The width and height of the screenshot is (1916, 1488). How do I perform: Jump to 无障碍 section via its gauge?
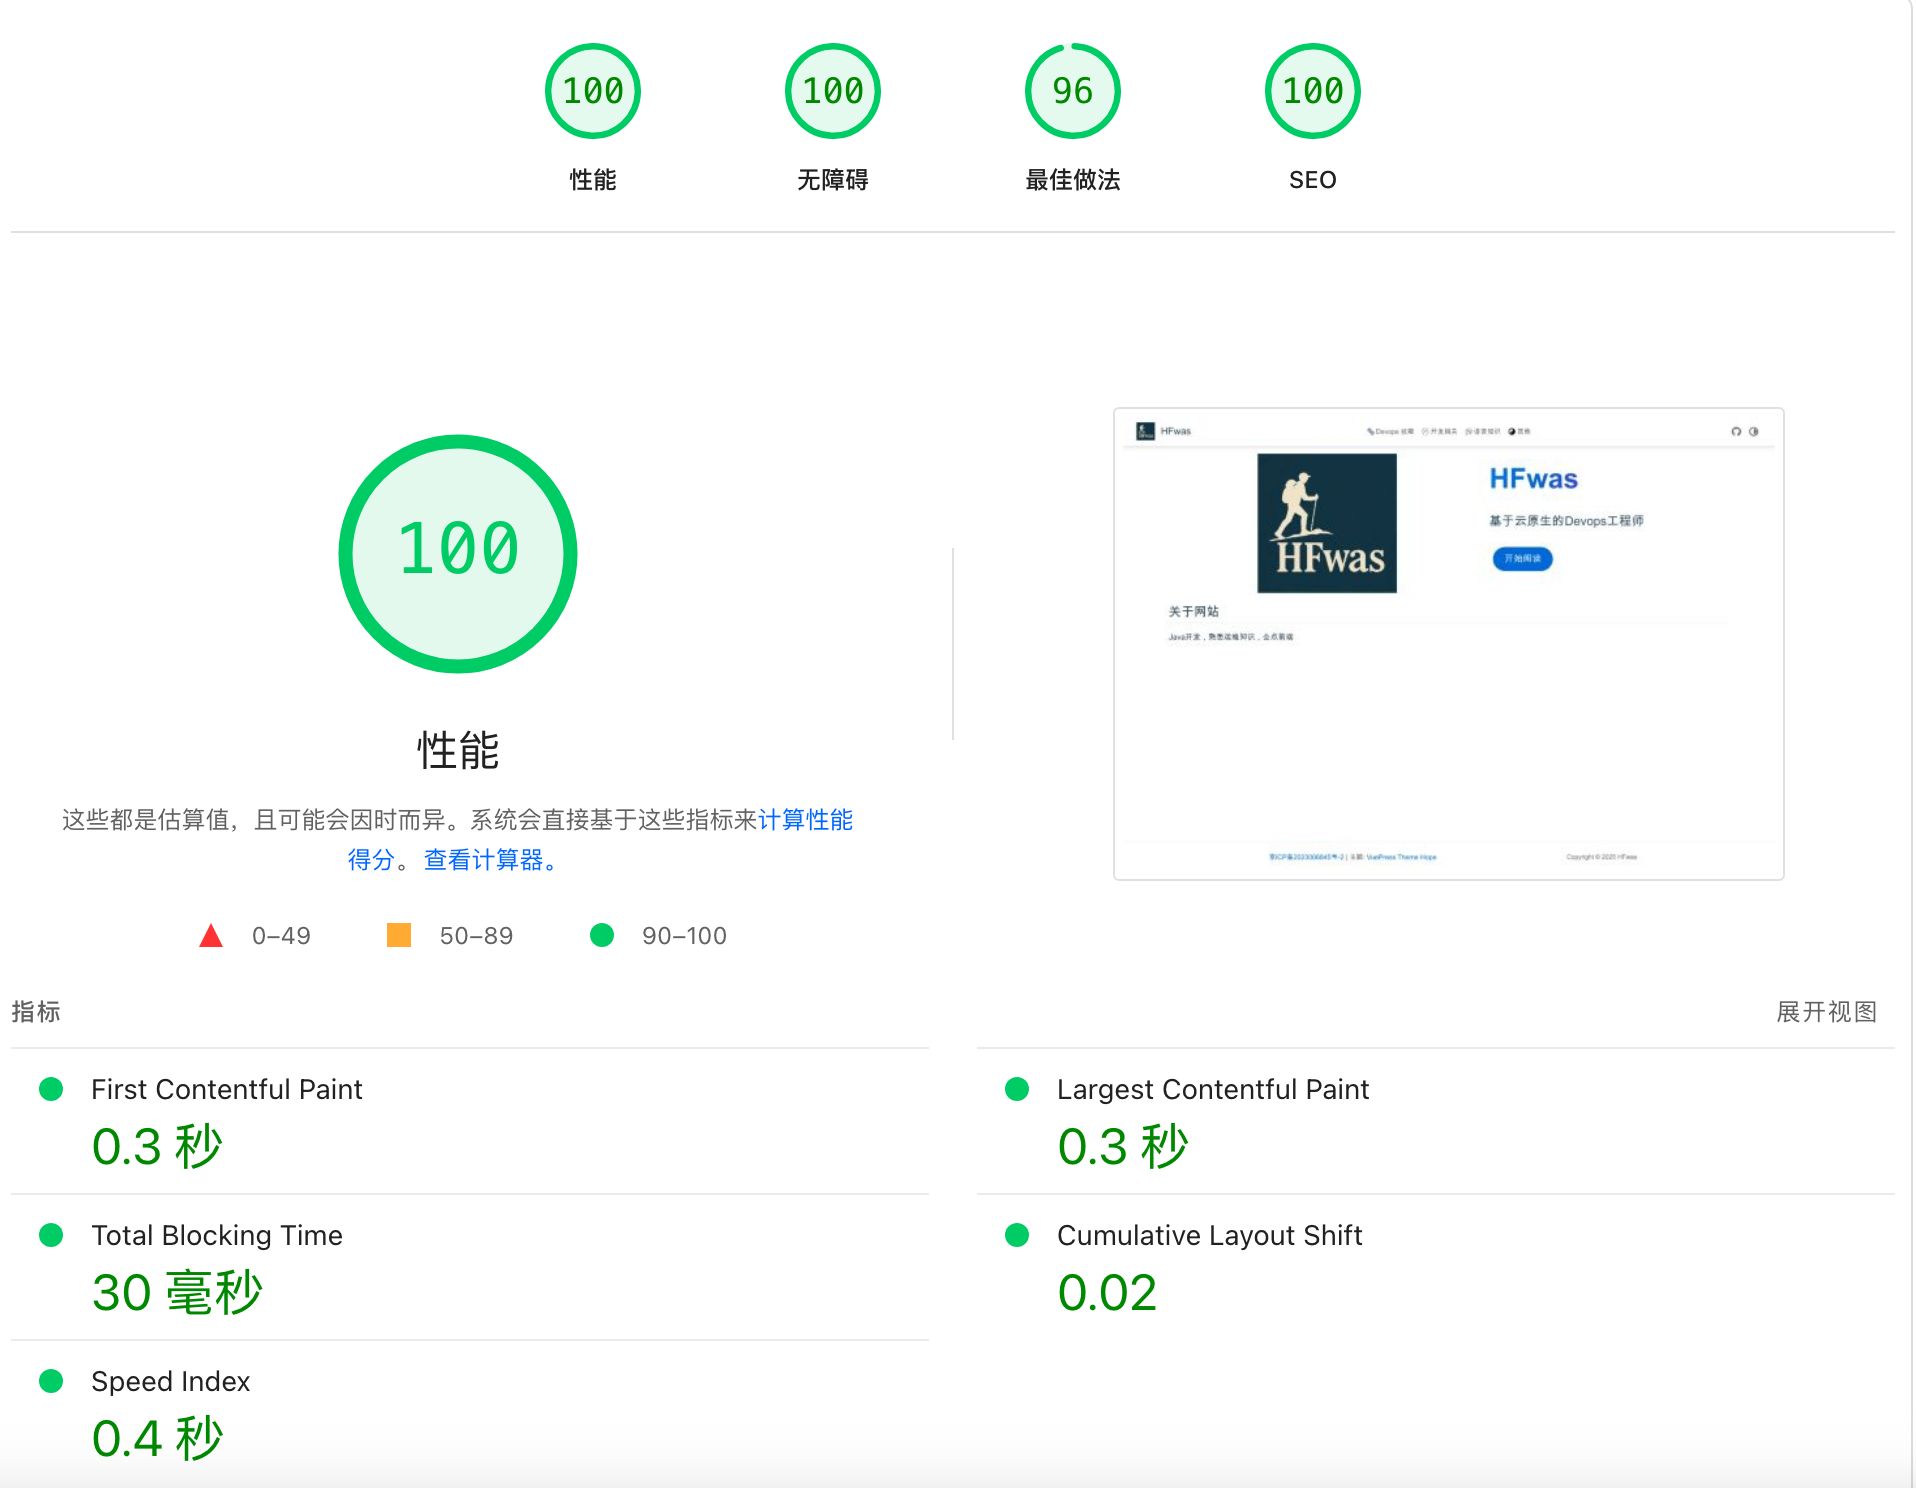click(x=832, y=92)
